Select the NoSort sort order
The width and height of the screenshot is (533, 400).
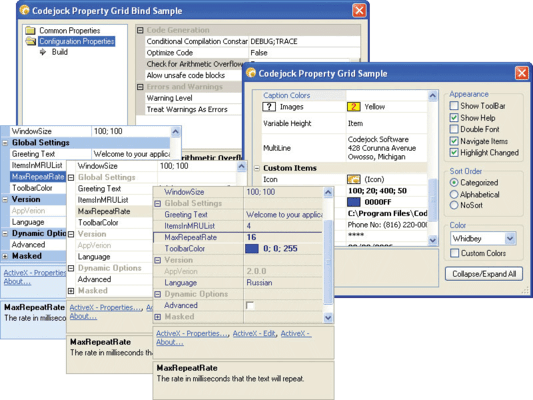coord(454,205)
